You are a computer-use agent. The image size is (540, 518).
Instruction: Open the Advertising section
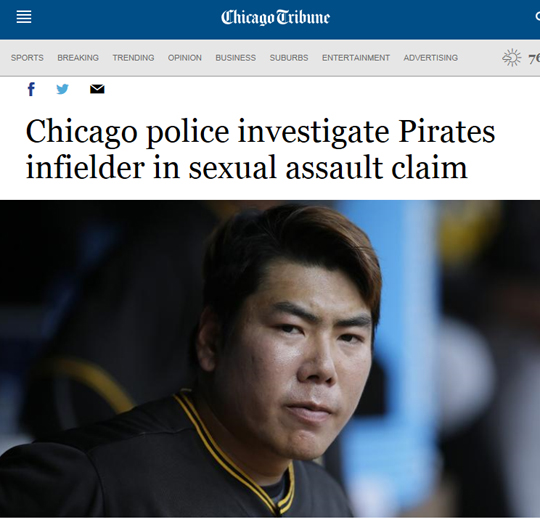[x=430, y=58]
